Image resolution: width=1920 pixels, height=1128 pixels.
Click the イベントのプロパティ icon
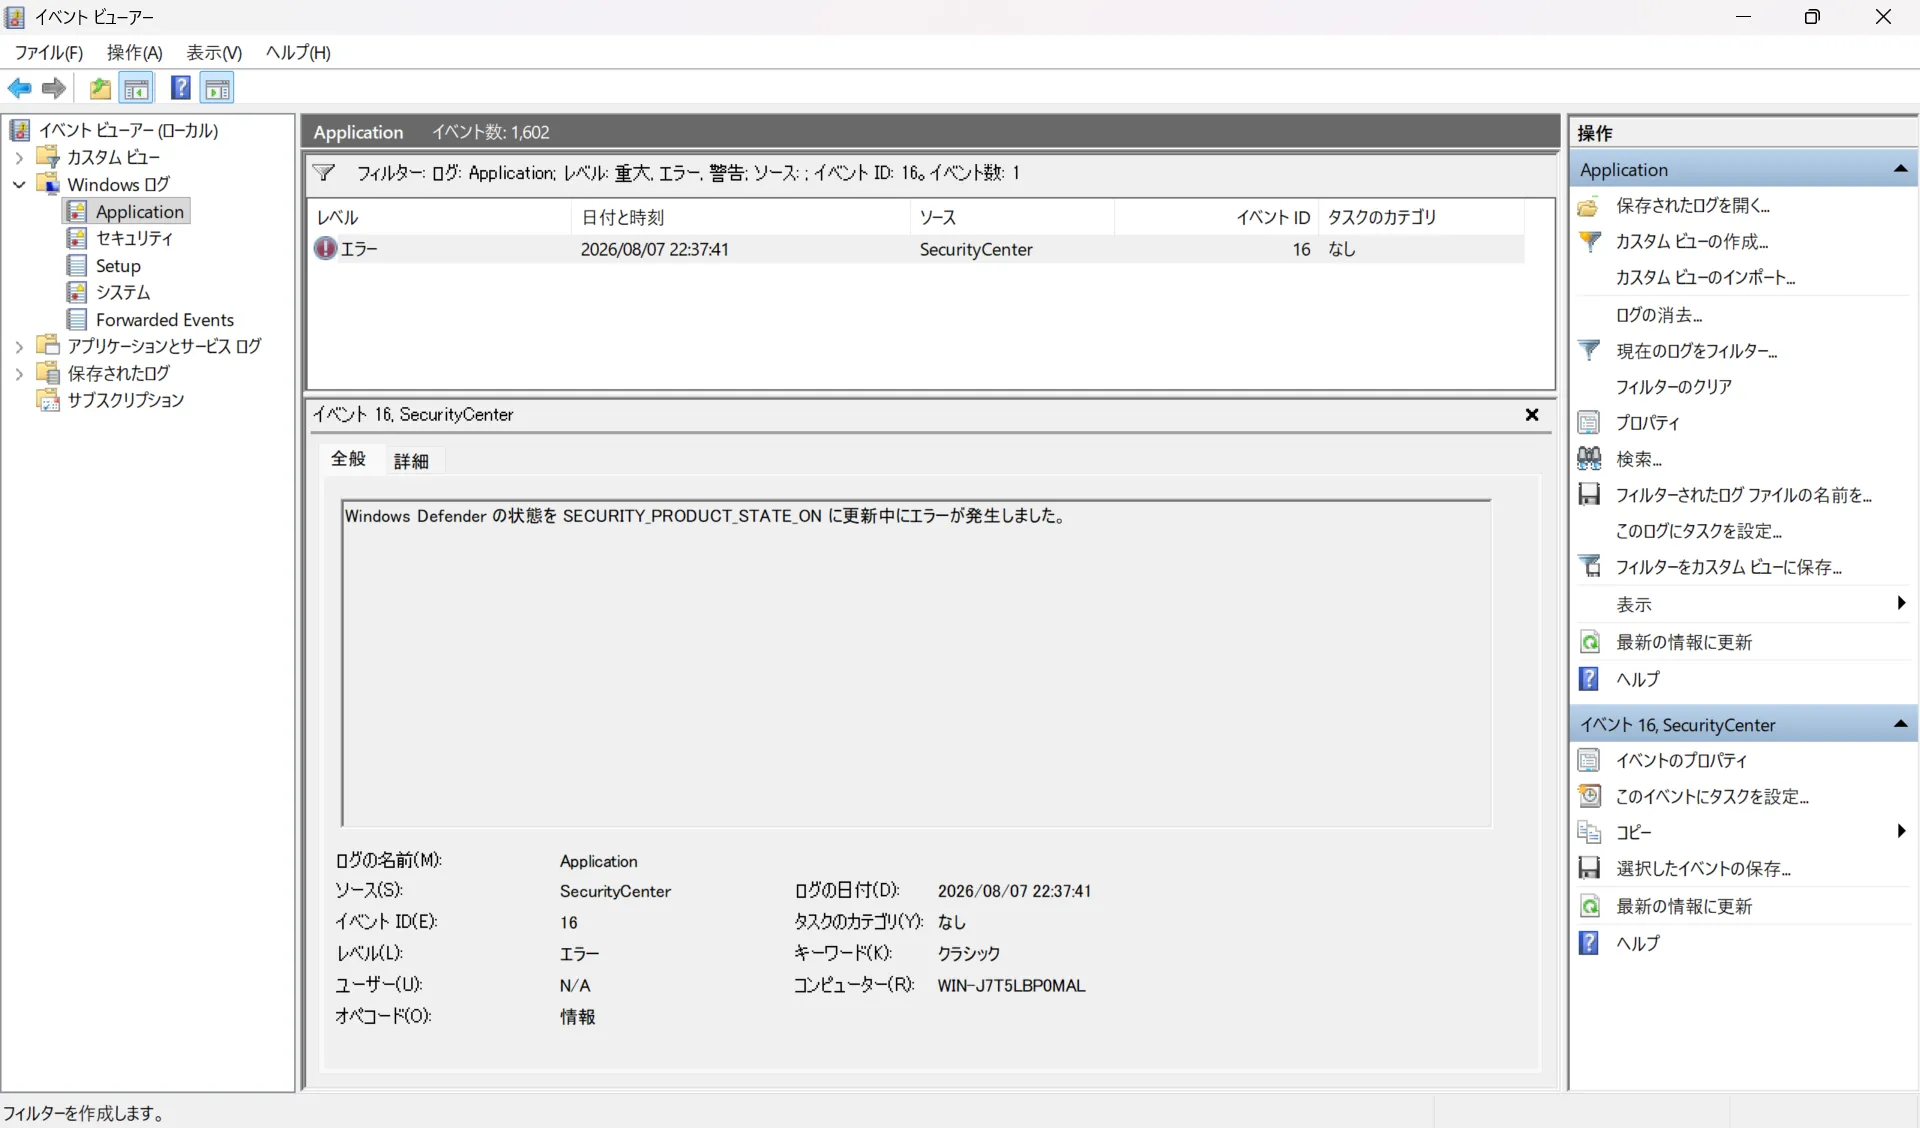pos(1588,760)
